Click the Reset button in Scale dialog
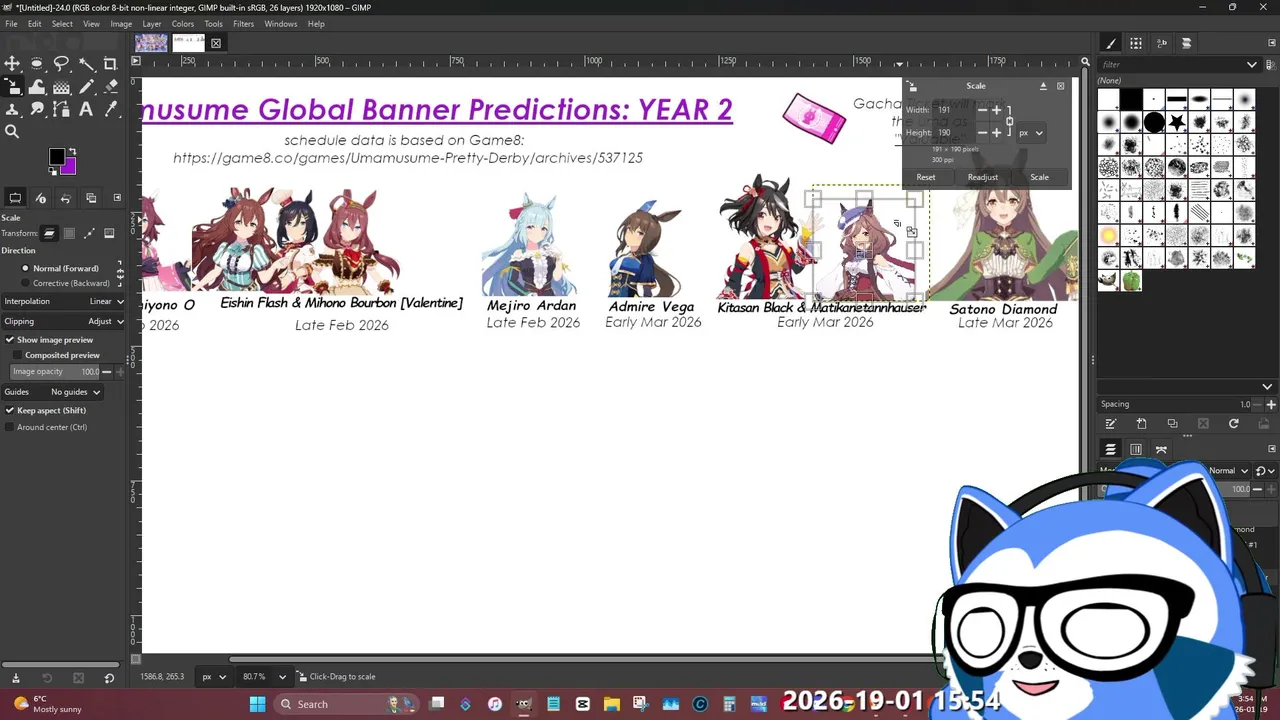 click(x=926, y=177)
